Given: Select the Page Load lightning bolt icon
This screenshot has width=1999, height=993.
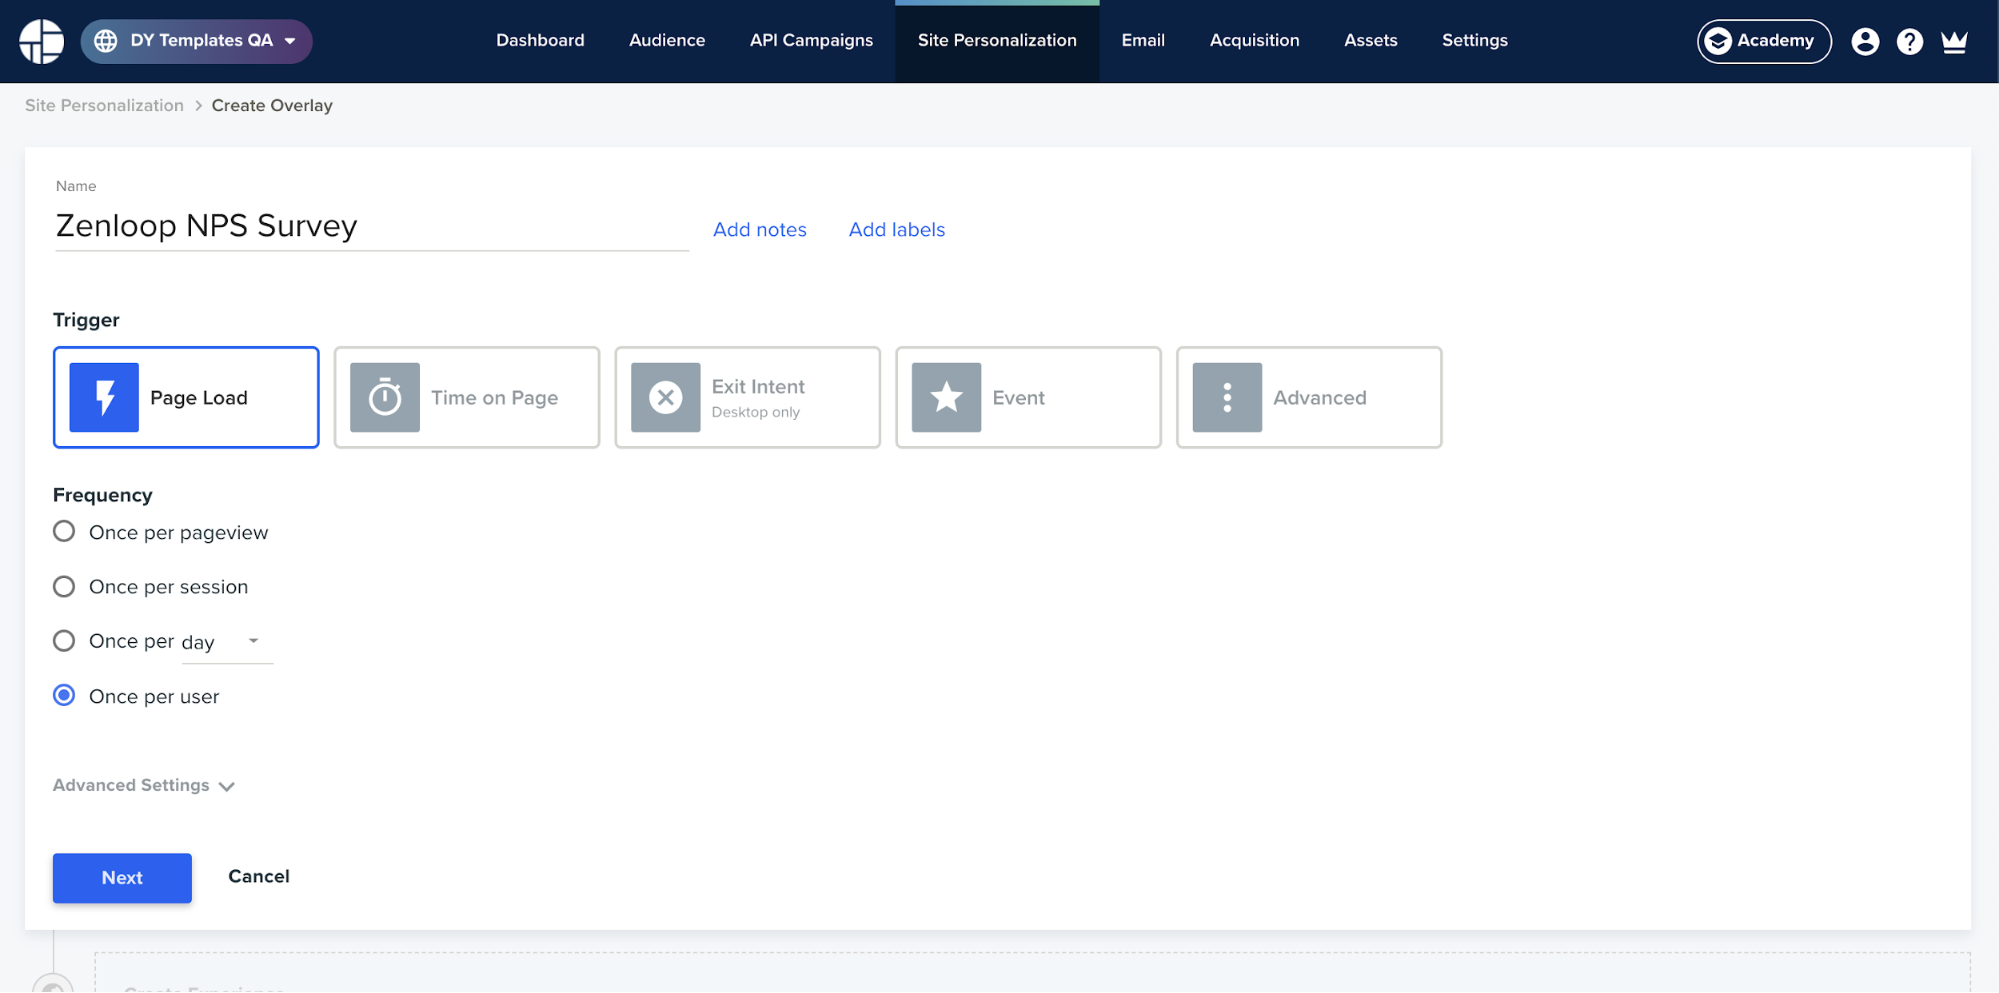Looking at the screenshot, I should pos(104,397).
